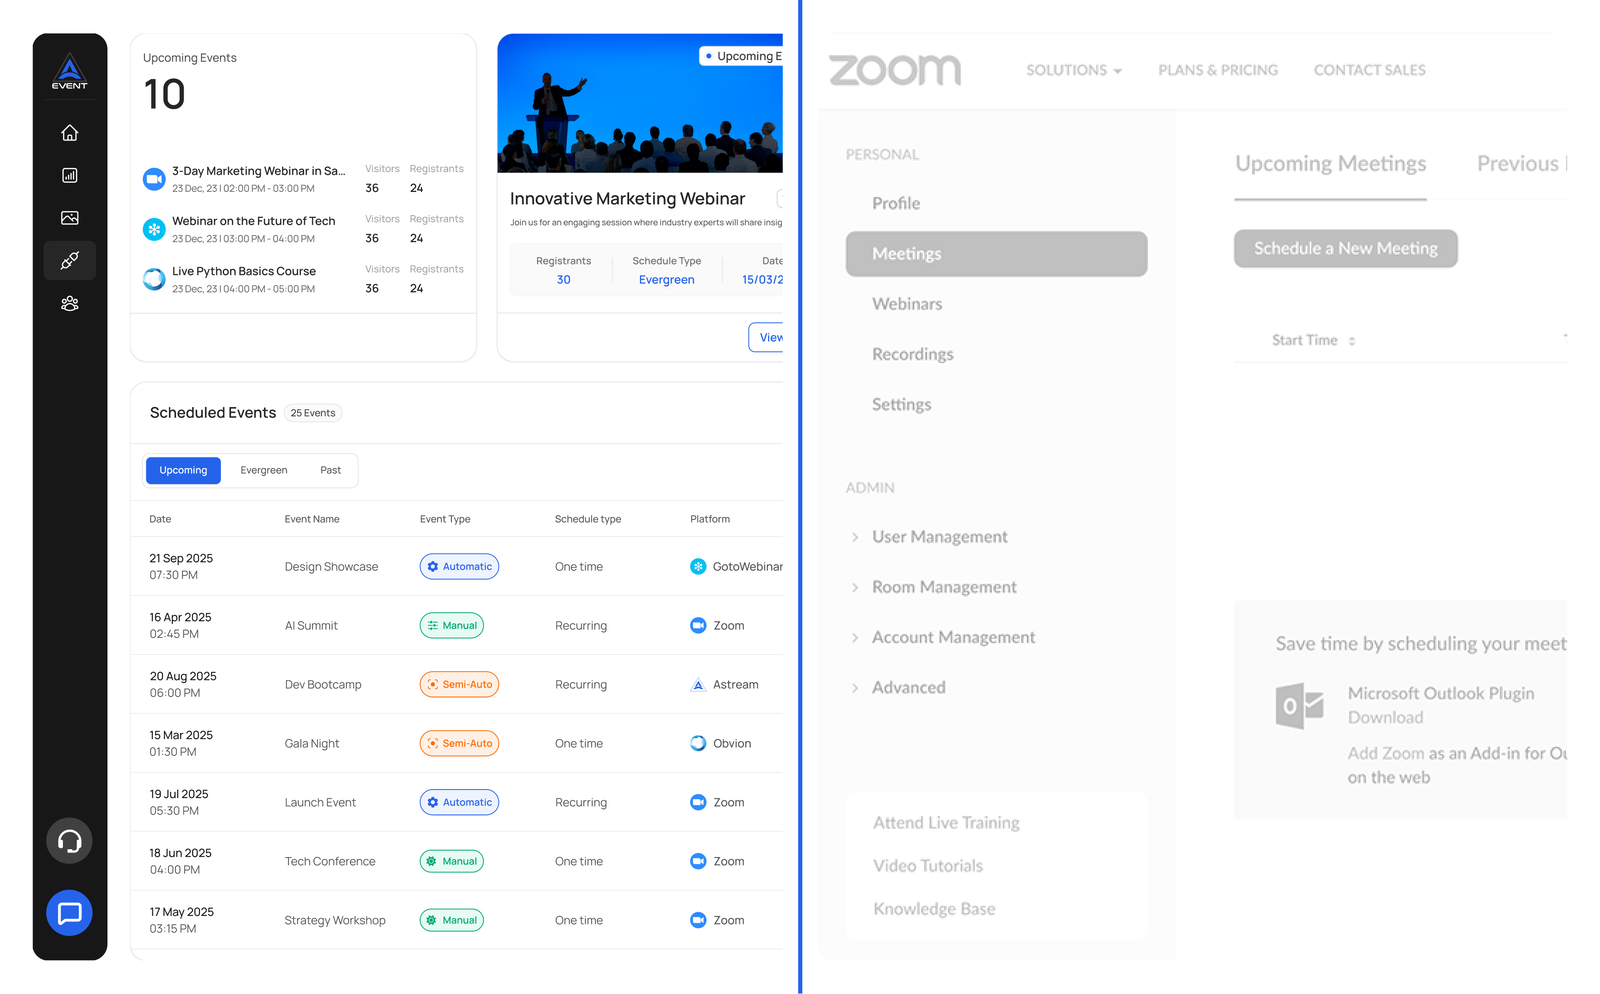Click Design Showcase event name
This screenshot has height=994, width=1600.
coord(331,567)
